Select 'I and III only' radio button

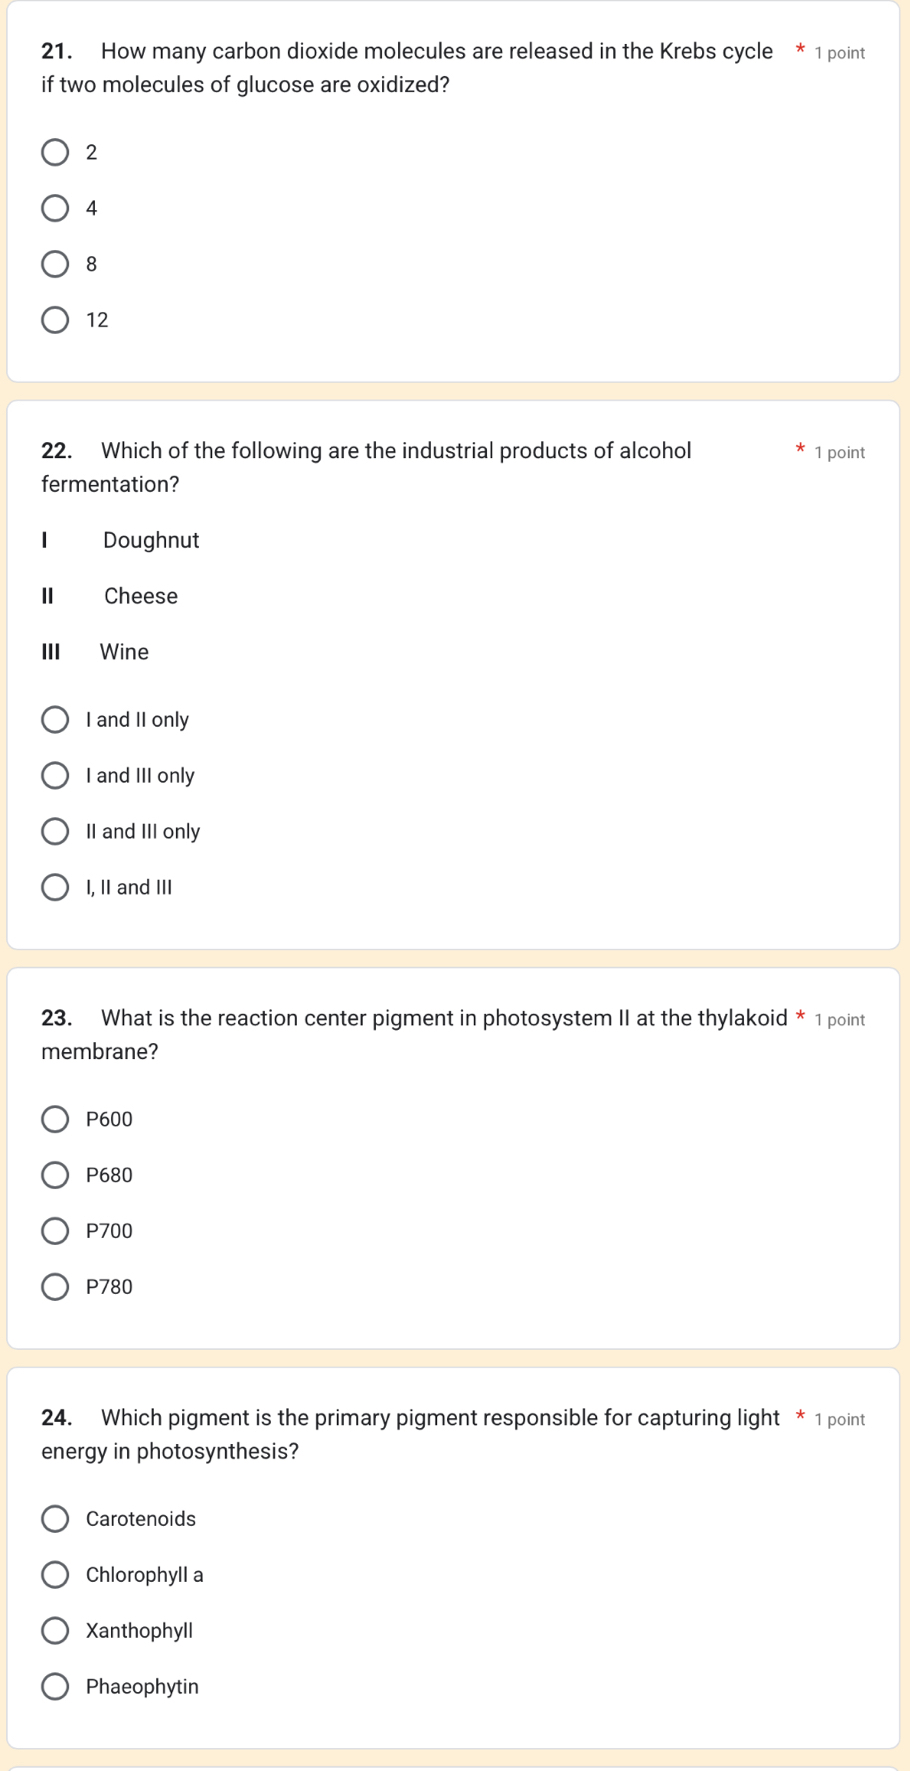[55, 776]
